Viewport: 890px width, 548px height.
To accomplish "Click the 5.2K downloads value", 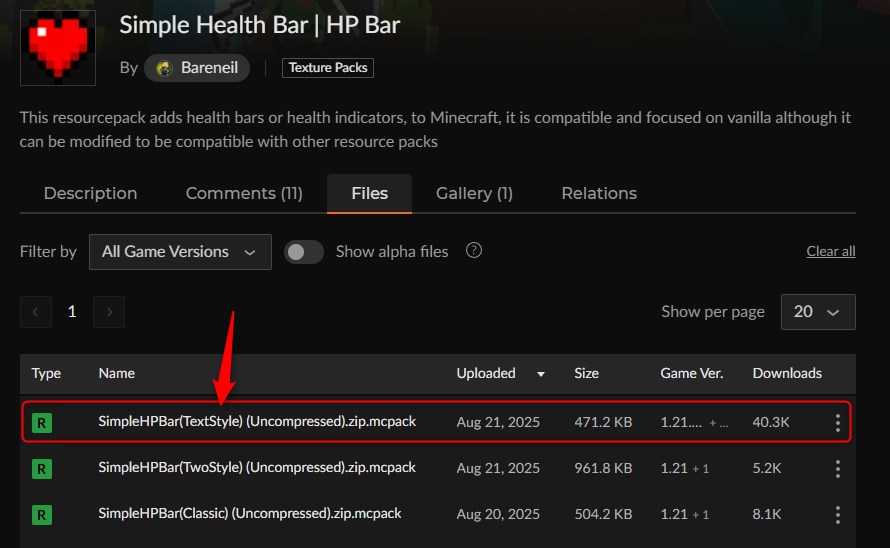I will coord(767,468).
